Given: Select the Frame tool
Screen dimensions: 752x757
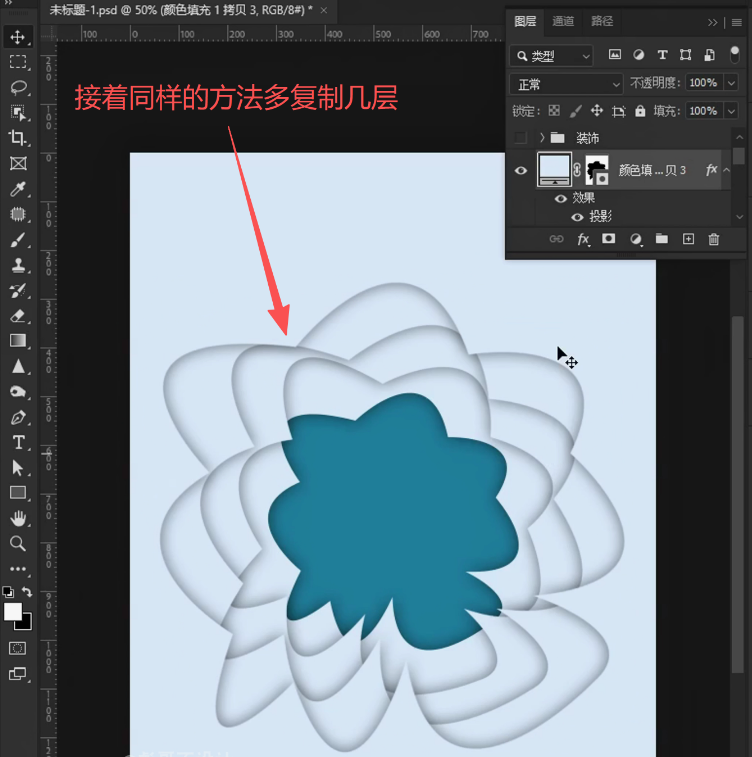Looking at the screenshot, I should (18, 164).
